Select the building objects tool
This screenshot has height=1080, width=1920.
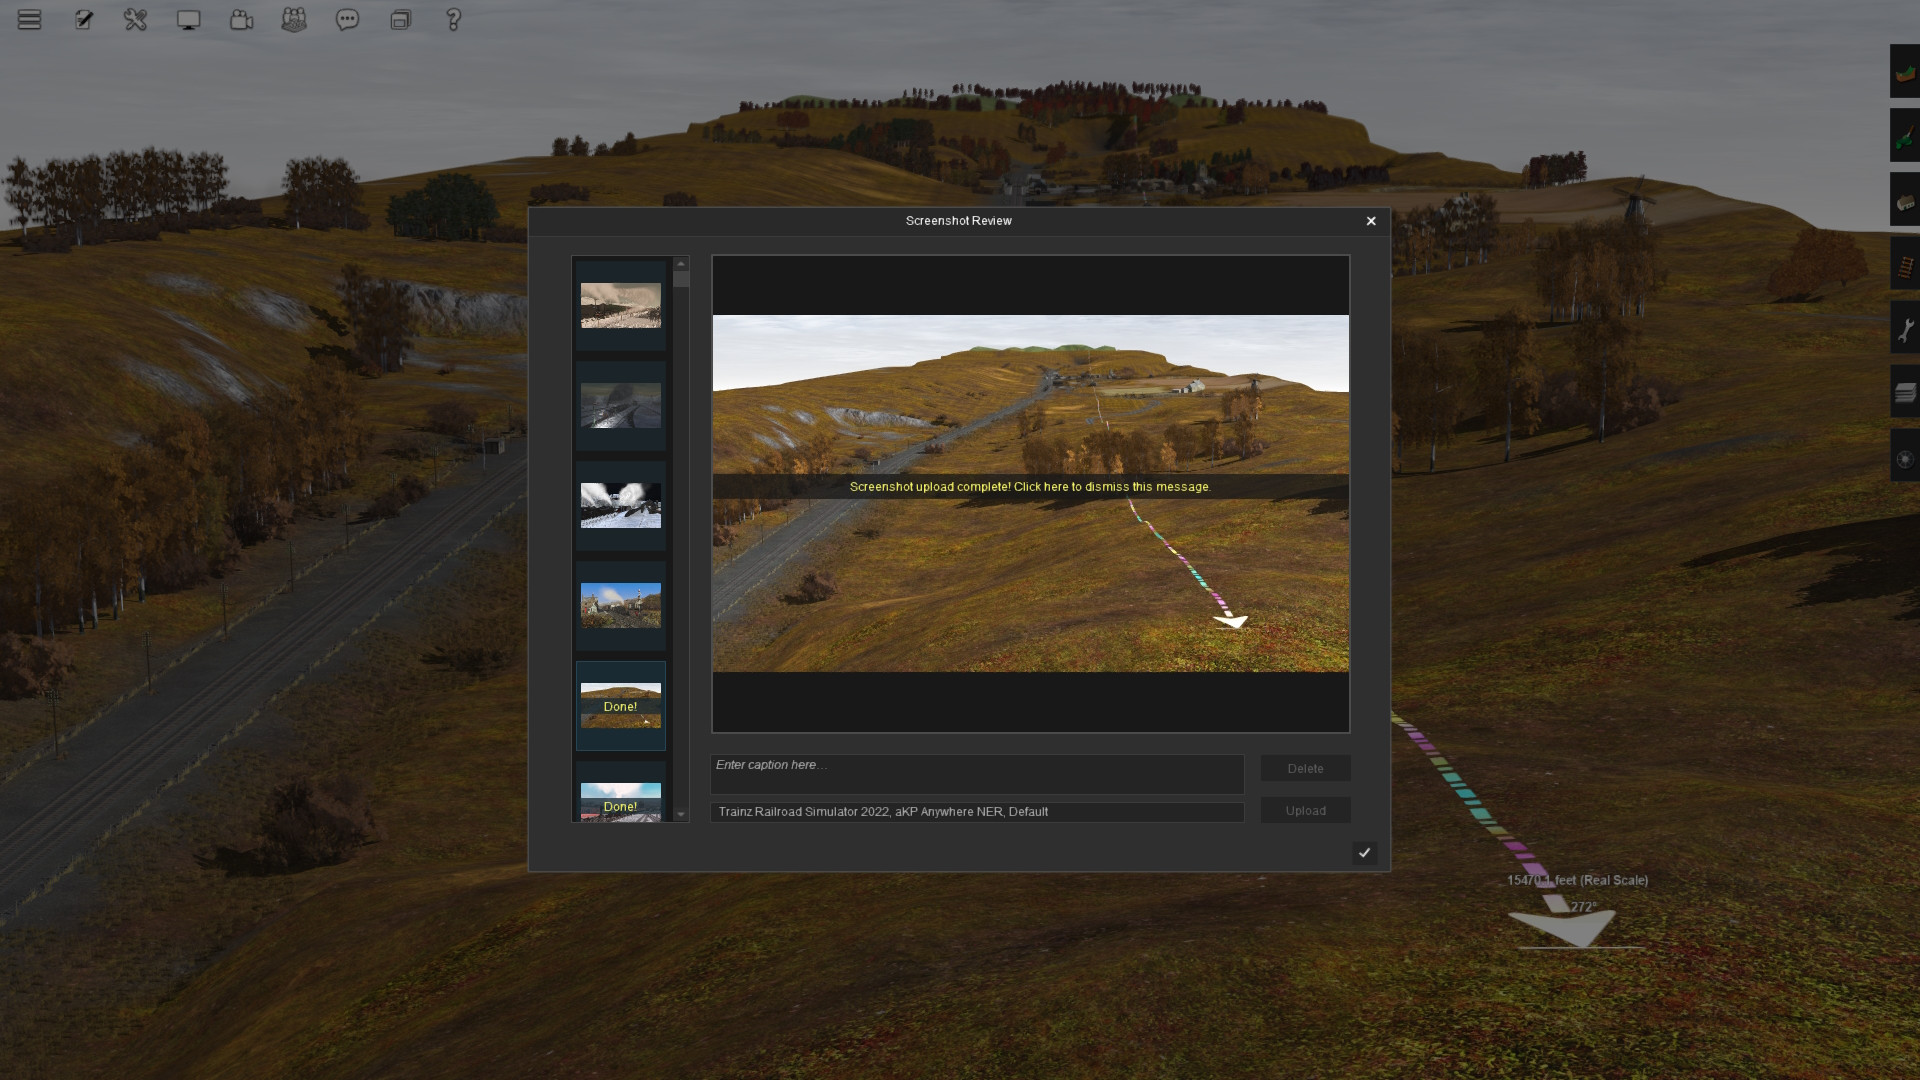pyautogui.click(x=1905, y=201)
